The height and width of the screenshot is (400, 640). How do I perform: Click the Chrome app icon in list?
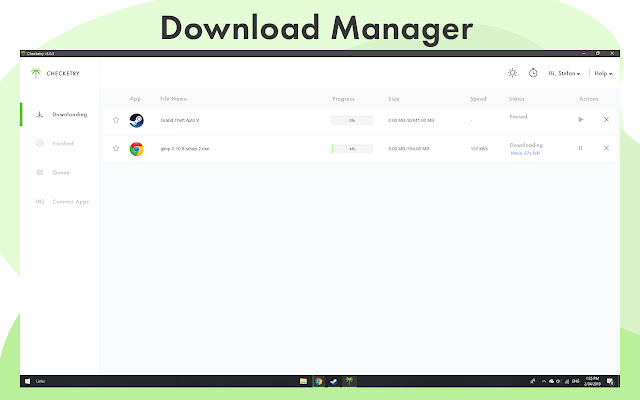coord(136,149)
